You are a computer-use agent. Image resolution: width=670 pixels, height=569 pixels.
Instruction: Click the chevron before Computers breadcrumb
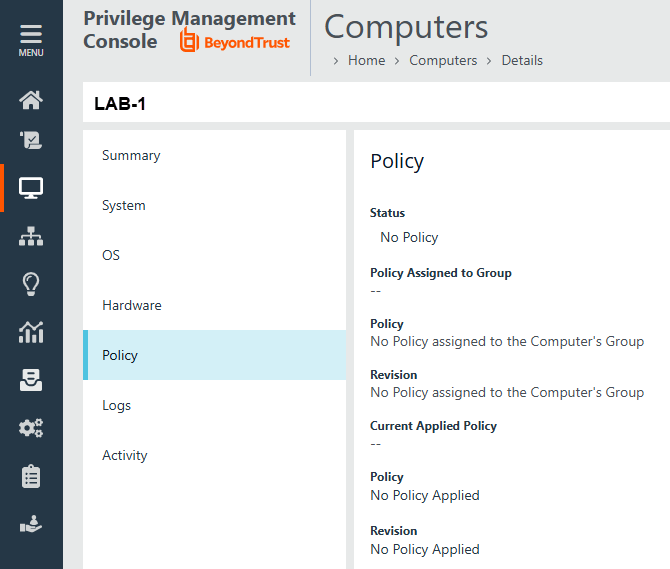[x=397, y=61]
